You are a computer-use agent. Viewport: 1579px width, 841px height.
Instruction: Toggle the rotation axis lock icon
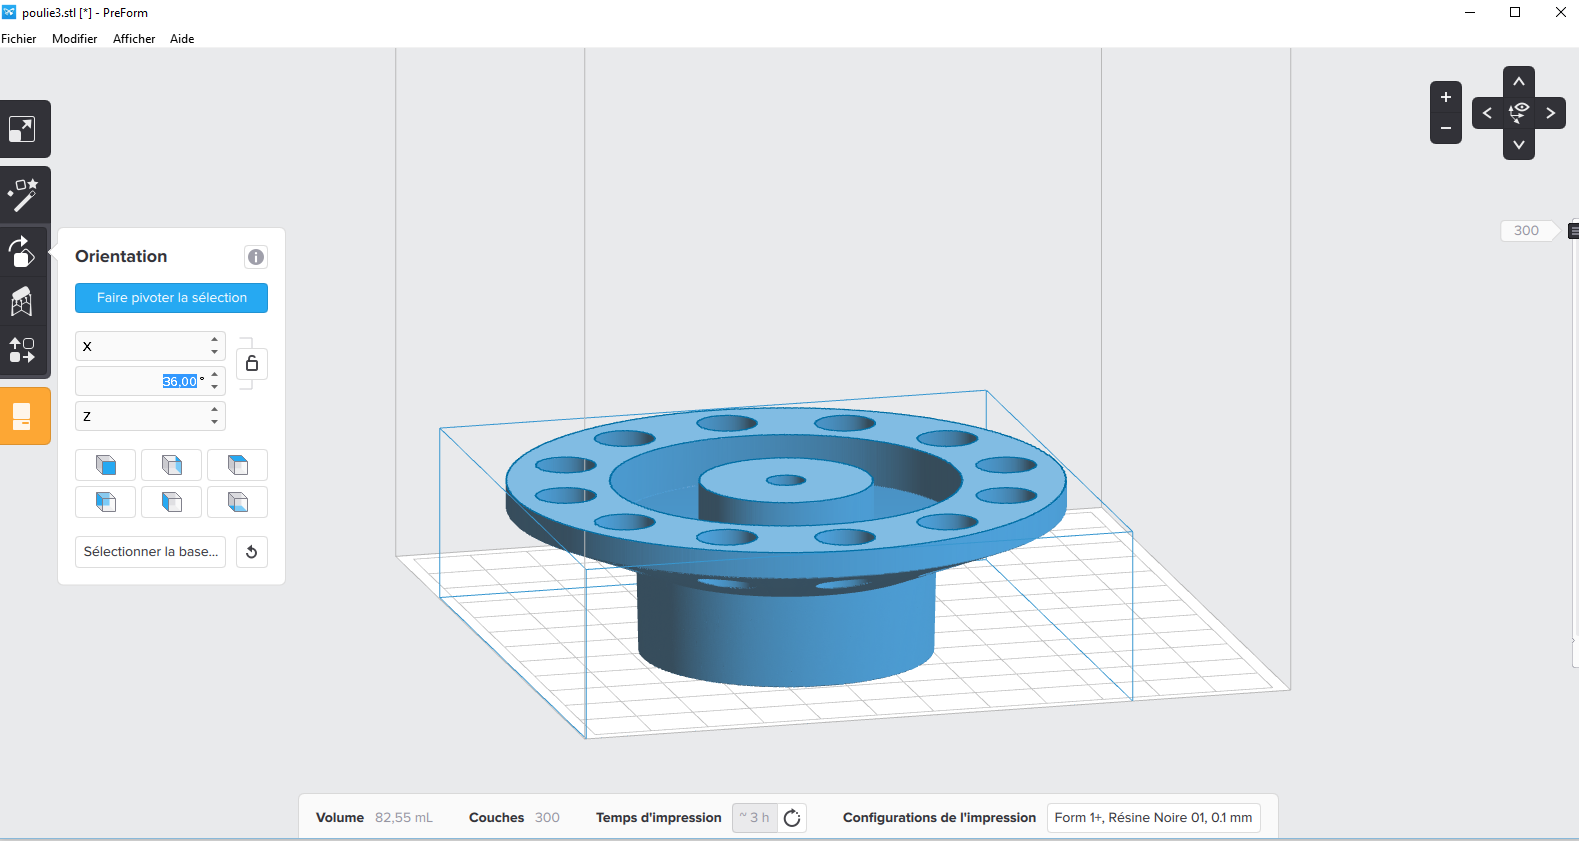(x=252, y=363)
